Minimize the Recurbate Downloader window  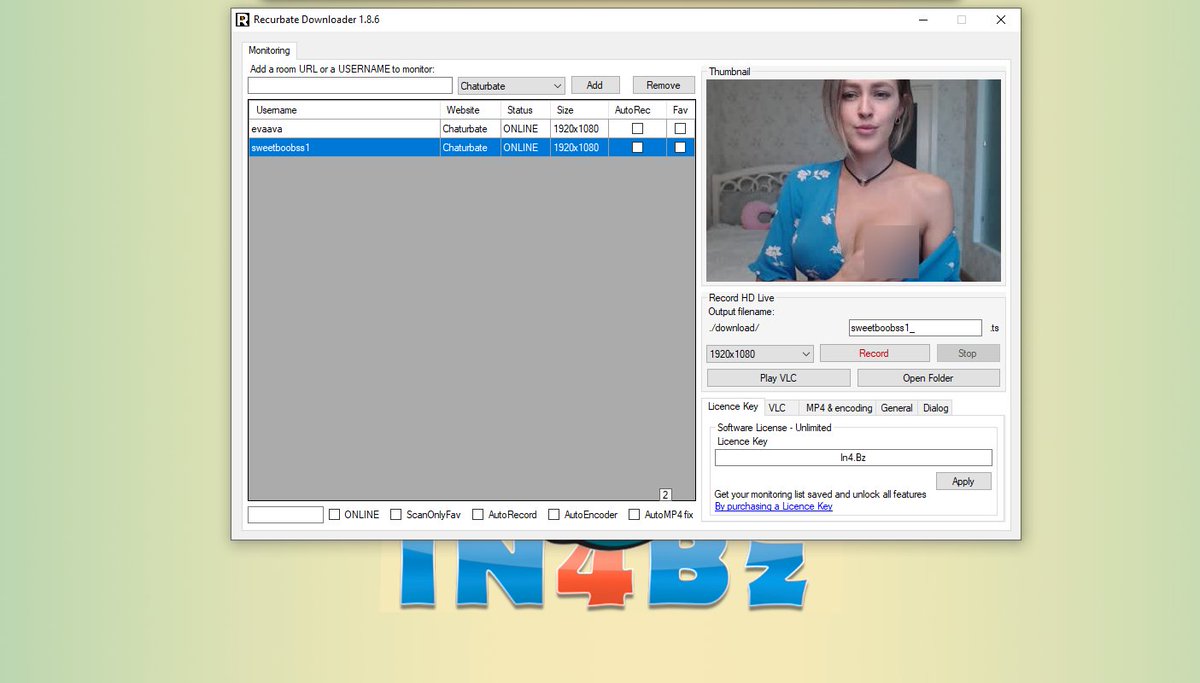[x=921, y=19]
